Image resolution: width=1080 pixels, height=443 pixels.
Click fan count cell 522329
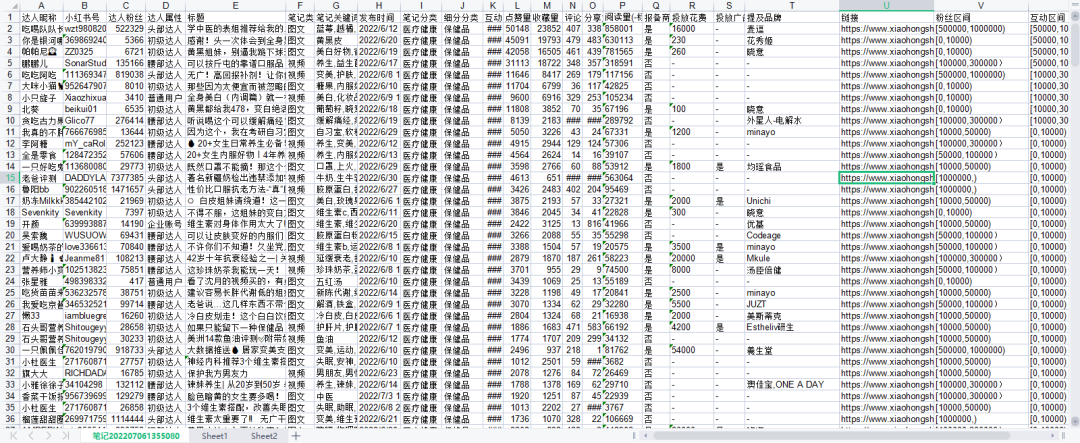pos(127,28)
